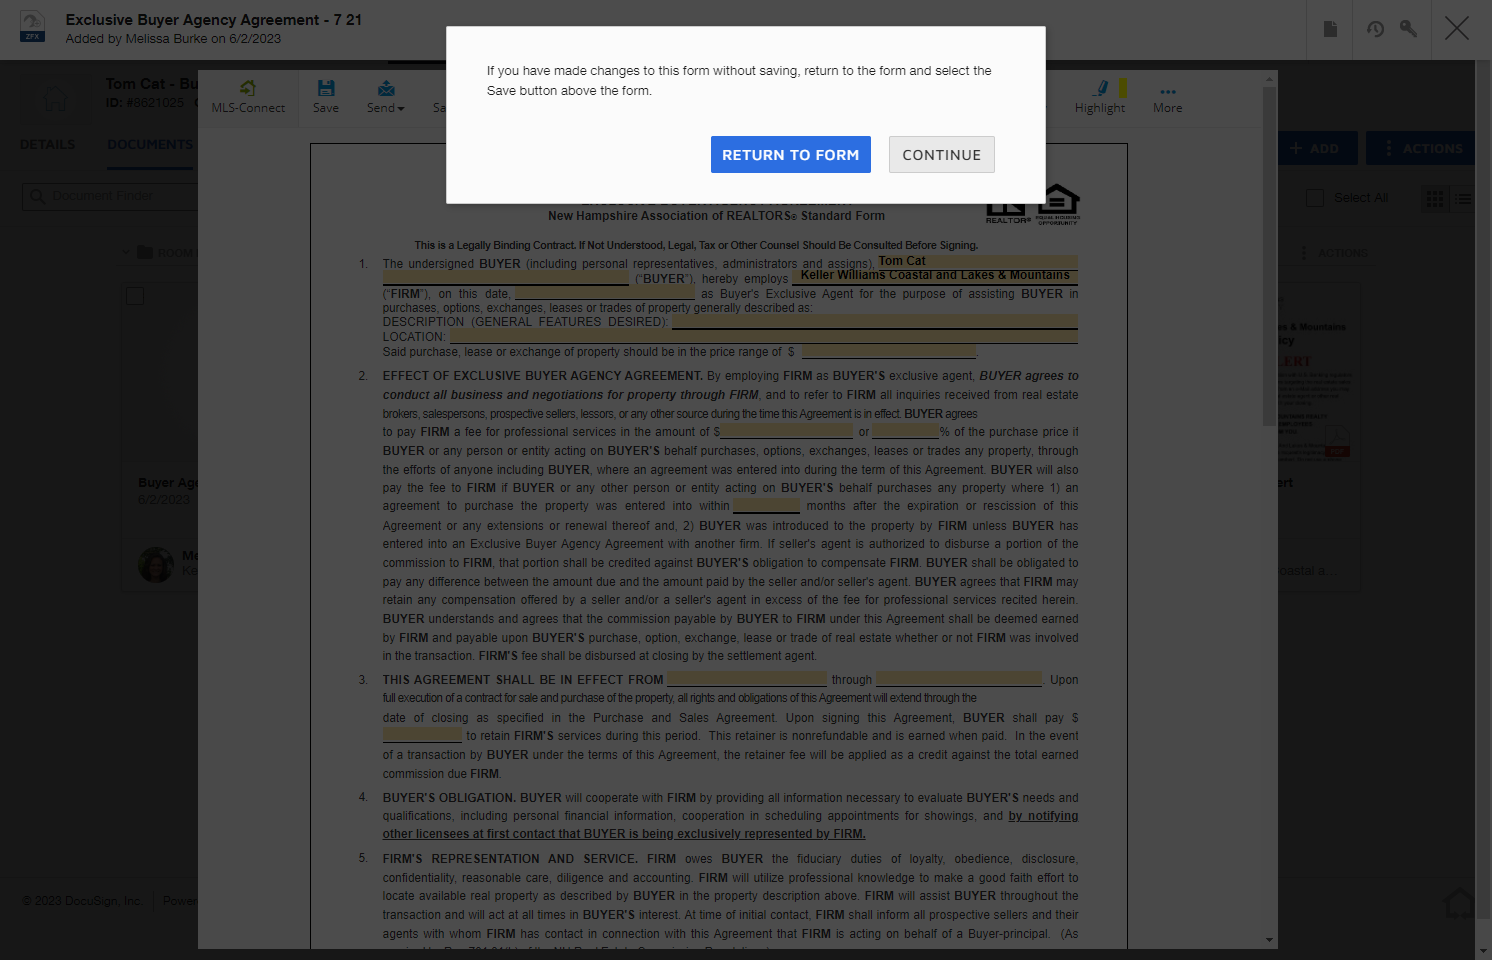Click the Continue button in dialog
This screenshot has width=1492, height=960.
(941, 155)
